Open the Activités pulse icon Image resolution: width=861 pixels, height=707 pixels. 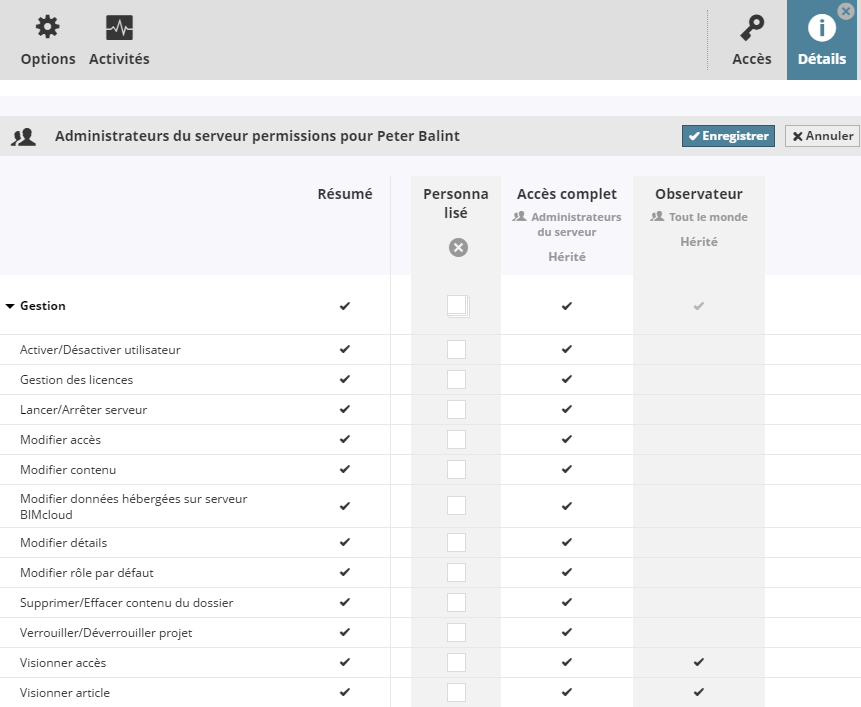[119, 28]
